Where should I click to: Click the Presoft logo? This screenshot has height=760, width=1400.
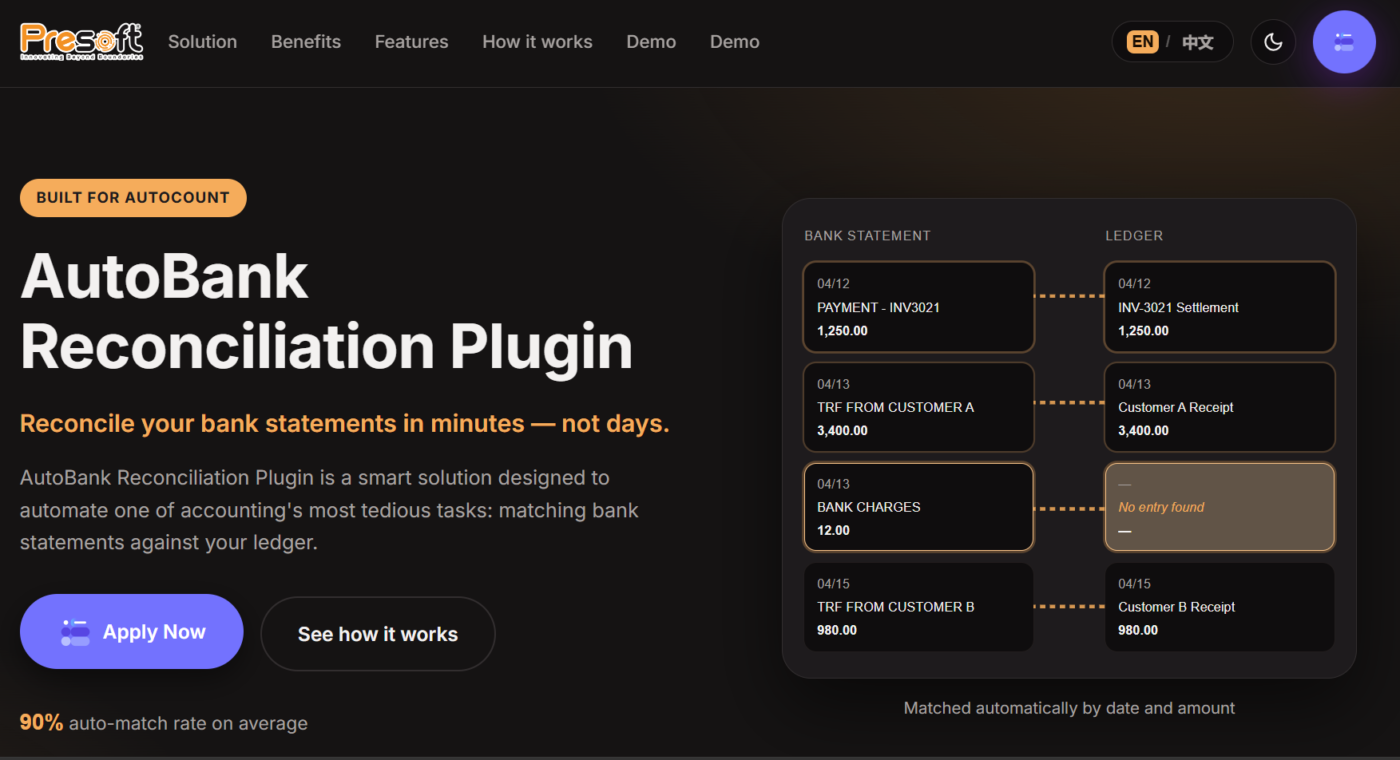[82, 41]
